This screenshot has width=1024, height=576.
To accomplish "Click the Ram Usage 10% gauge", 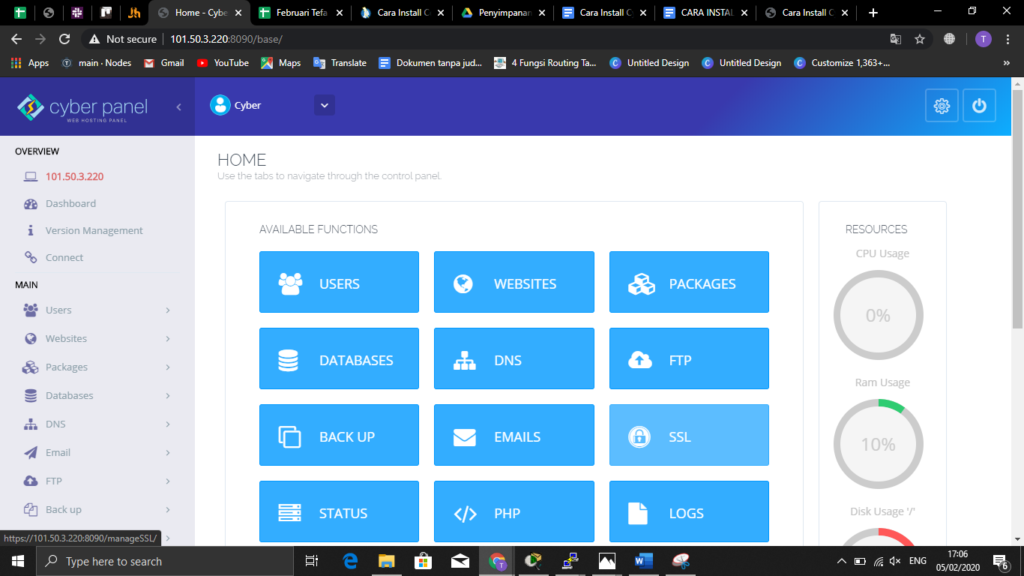I will 878,444.
